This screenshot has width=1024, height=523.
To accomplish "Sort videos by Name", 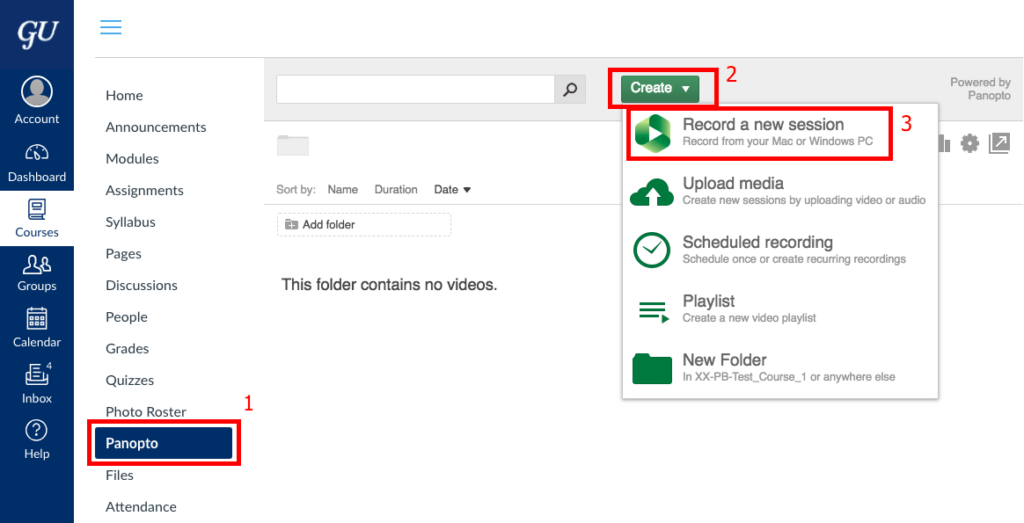I will pos(343,189).
